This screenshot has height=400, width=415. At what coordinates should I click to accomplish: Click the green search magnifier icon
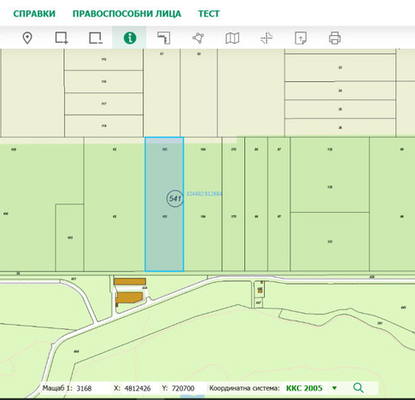point(358,388)
